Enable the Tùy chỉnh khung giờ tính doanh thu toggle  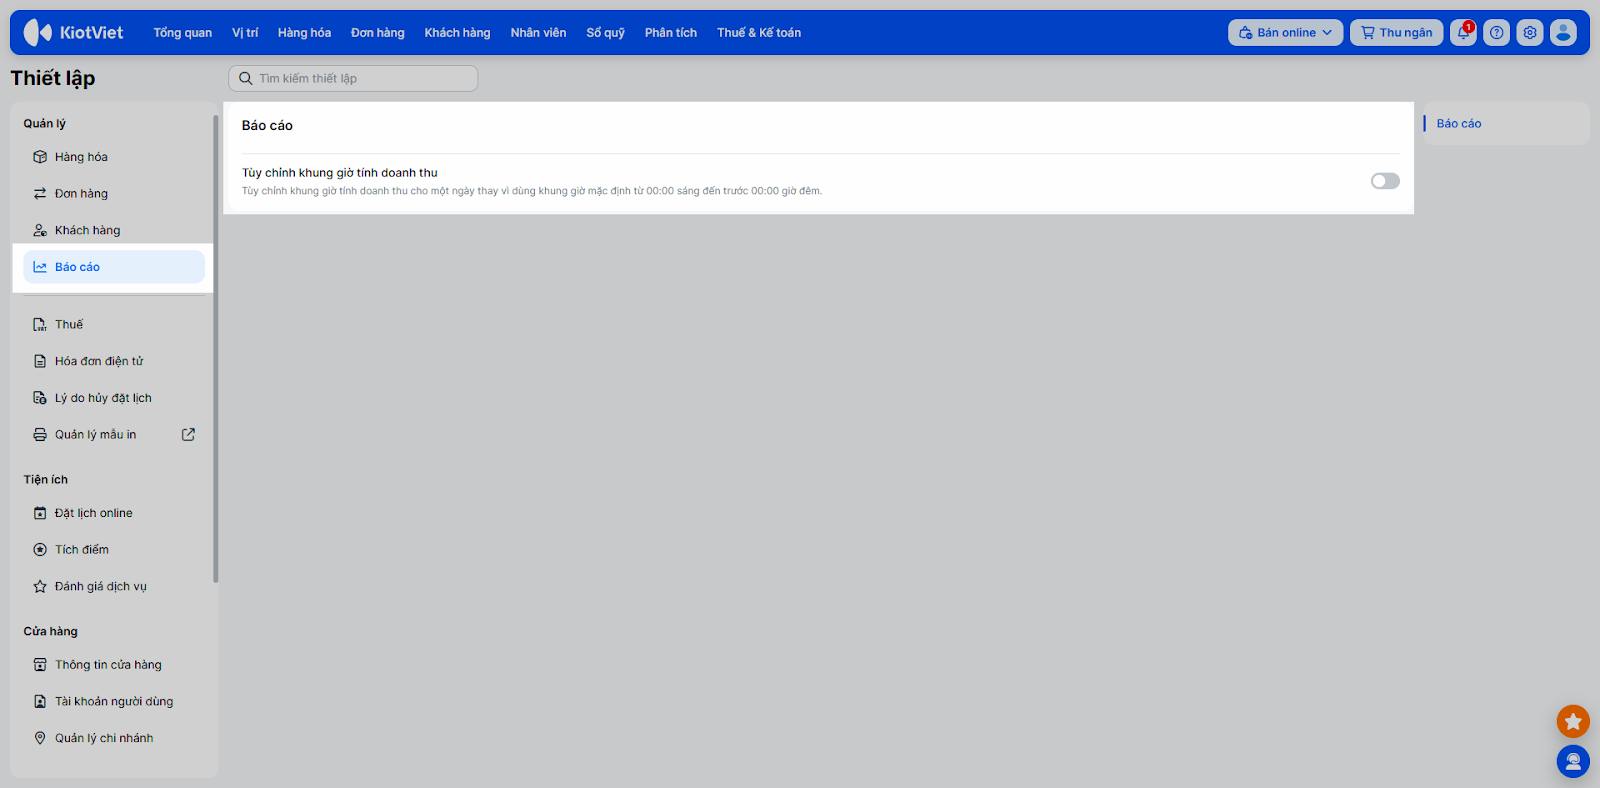(x=1385, y=181)
